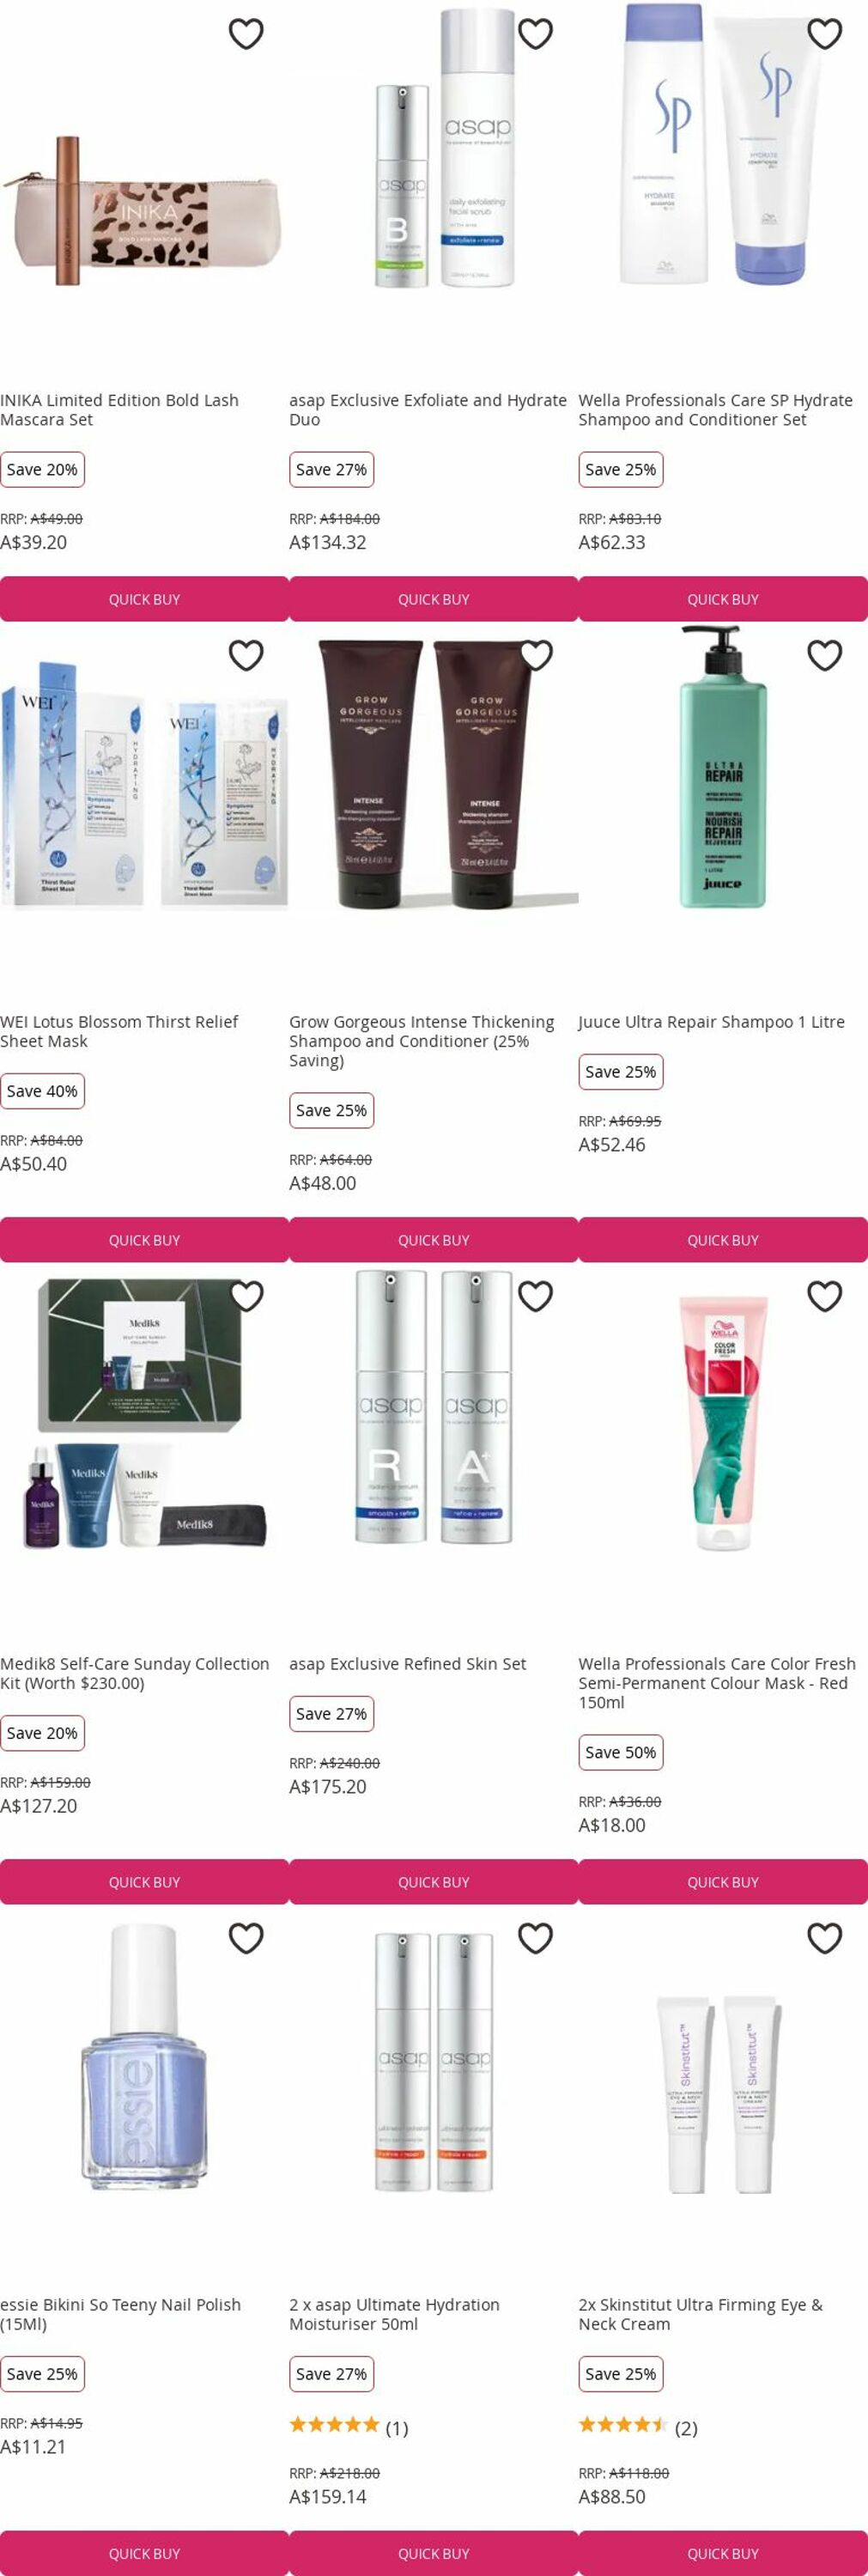This screenshot has height=2576, width=868.
Task: Quick buy Grow Gorgeous Shampoo and Conditioner
Action: click(433, 1240)
